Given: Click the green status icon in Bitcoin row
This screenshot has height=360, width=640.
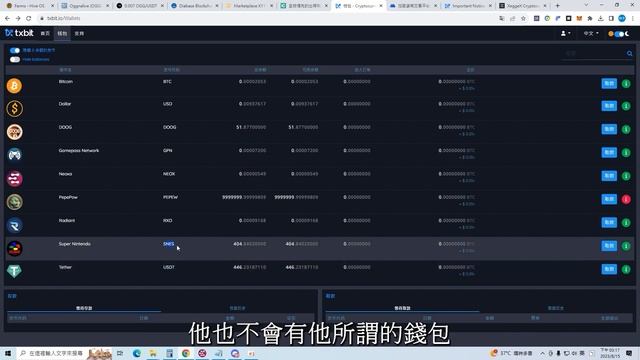Looking at the screenshot, I should 626,83.
